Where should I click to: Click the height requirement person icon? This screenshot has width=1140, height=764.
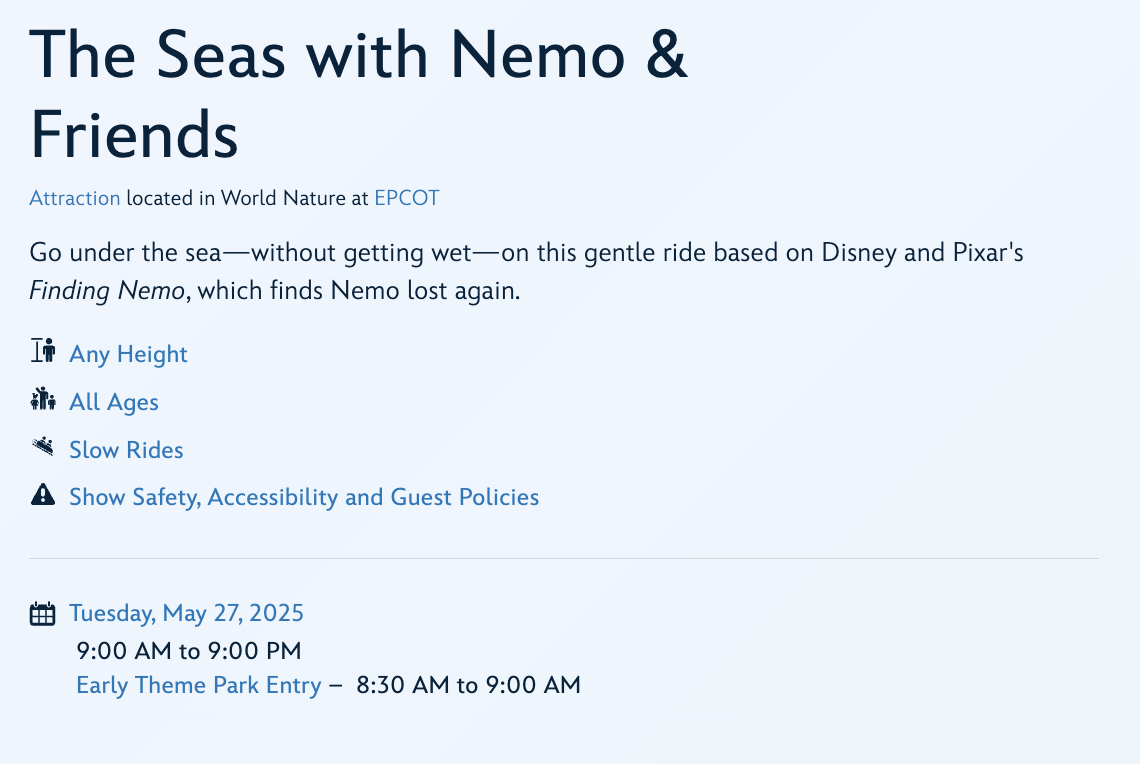click(42, 351)
